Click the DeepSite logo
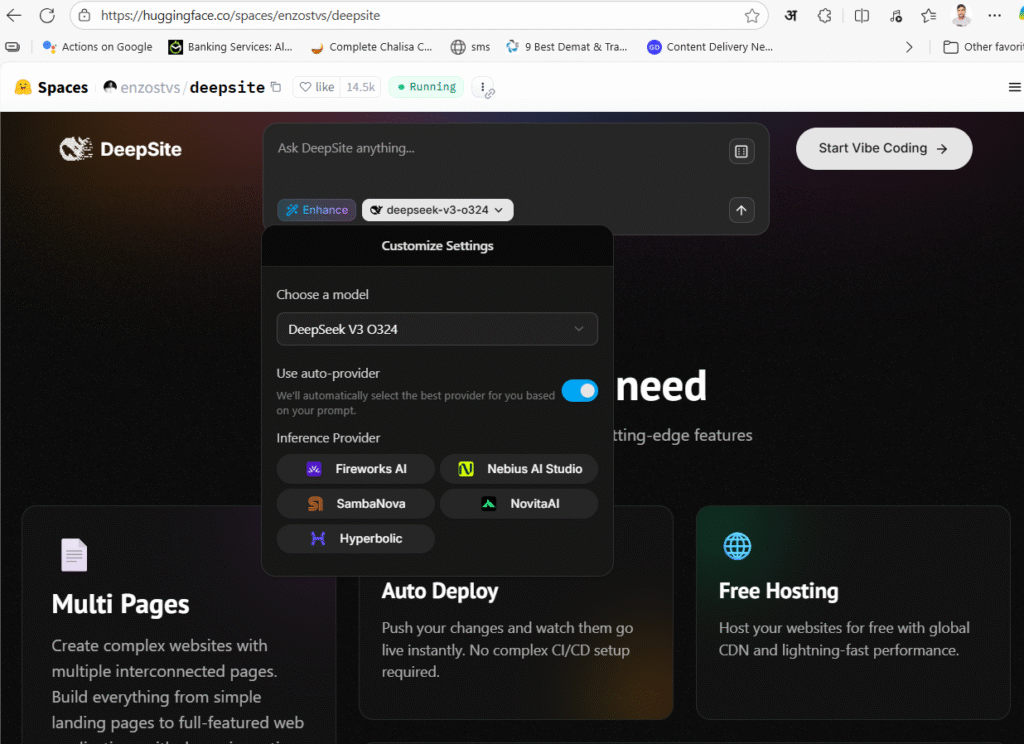 click(120, 149)
